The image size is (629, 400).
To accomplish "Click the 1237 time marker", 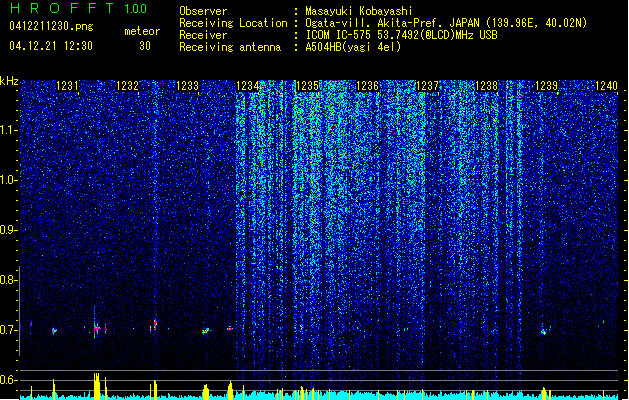I will point(428,86).
